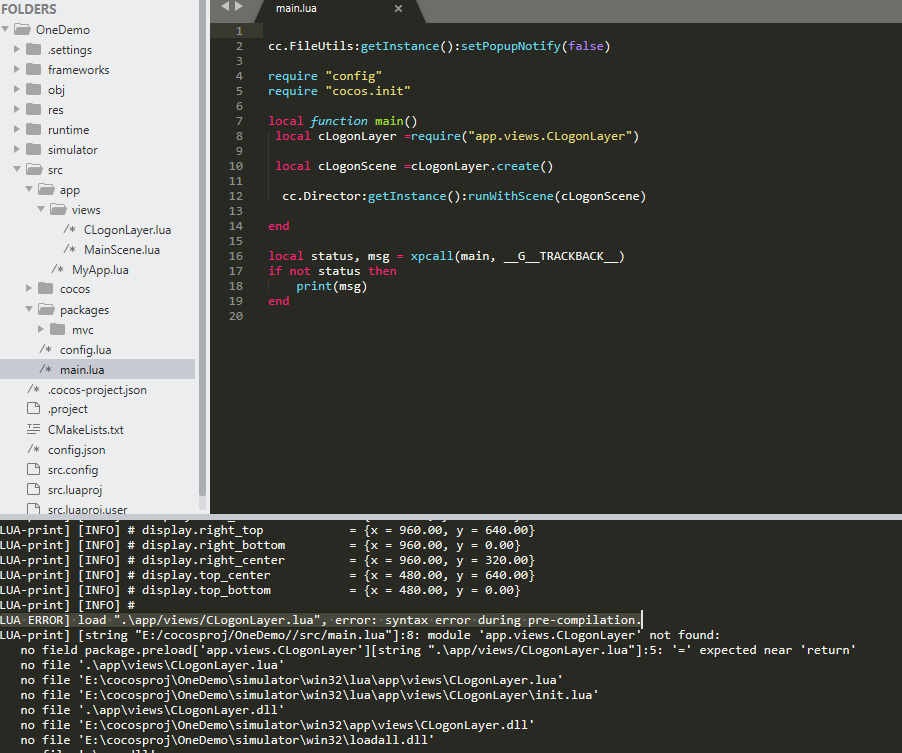Image resolution: width=902 pixels, height=753 pixels.
Task: Click the packages folder icon
Action: pos(47,309)
